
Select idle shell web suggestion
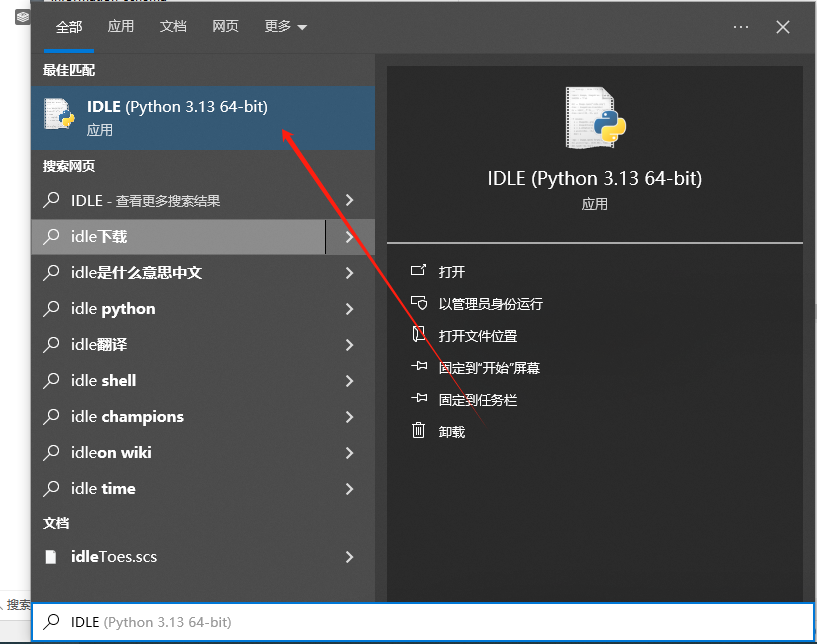pyautogui.click(x=178, y=380)
